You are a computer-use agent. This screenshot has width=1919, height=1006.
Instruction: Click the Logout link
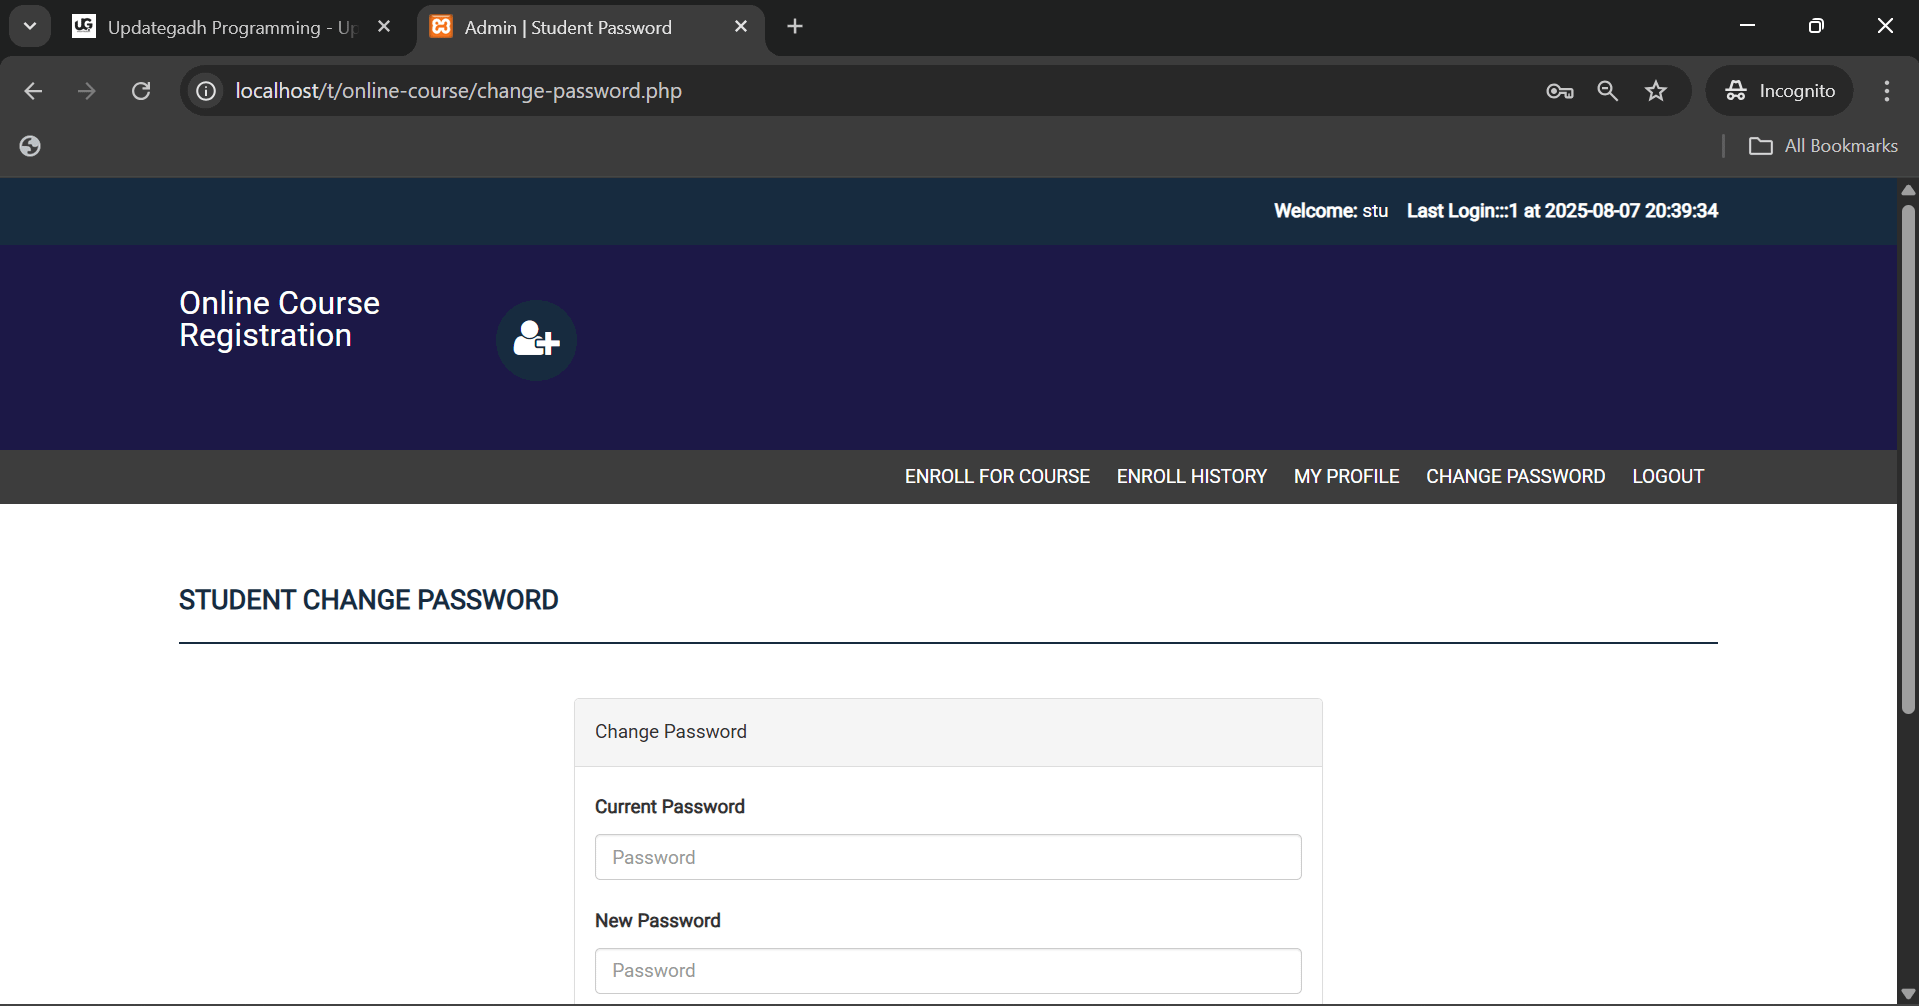click(x=1667, y=477)
